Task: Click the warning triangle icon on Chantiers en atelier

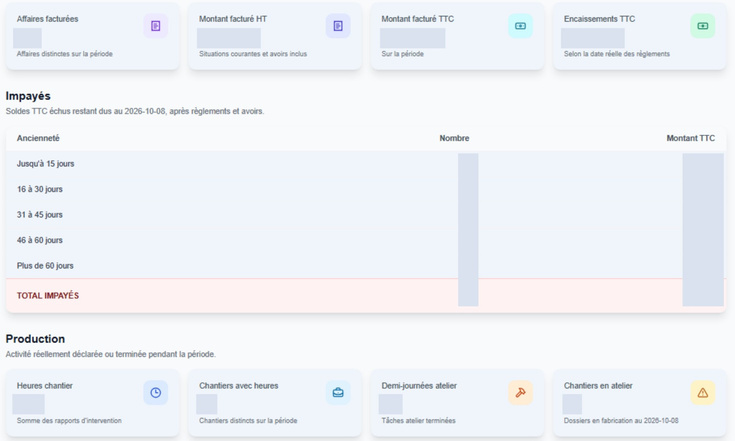Action: point(703,393)
